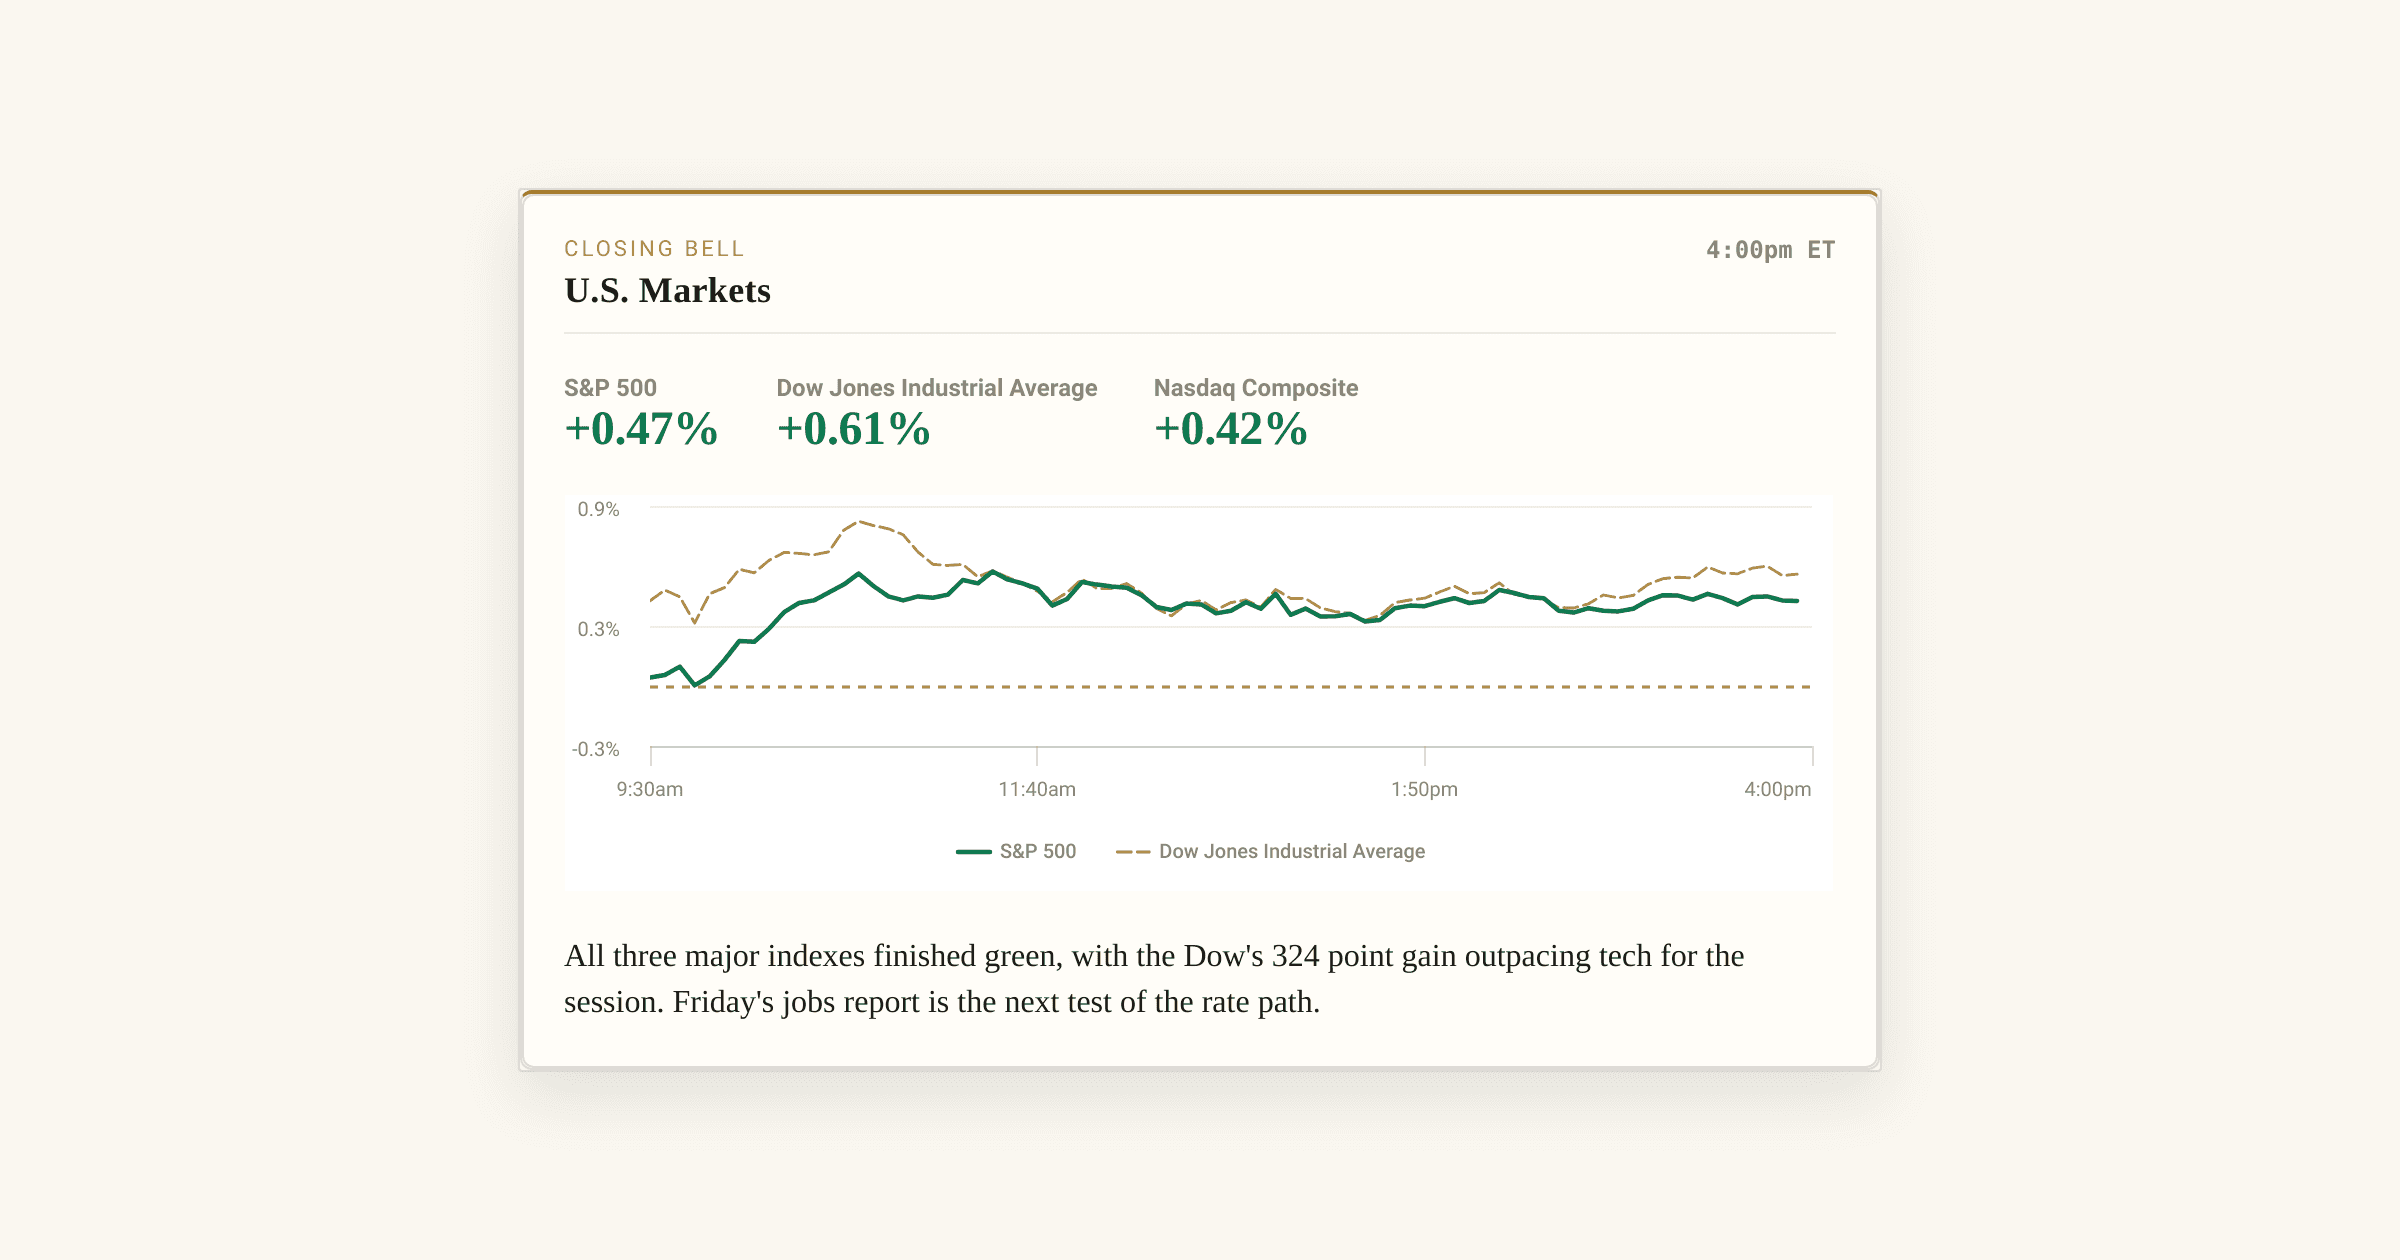The width and height of the screenshot is (2400, 1260).
Task: Click the 0.9% y-axis label
Action: point(598,509)
